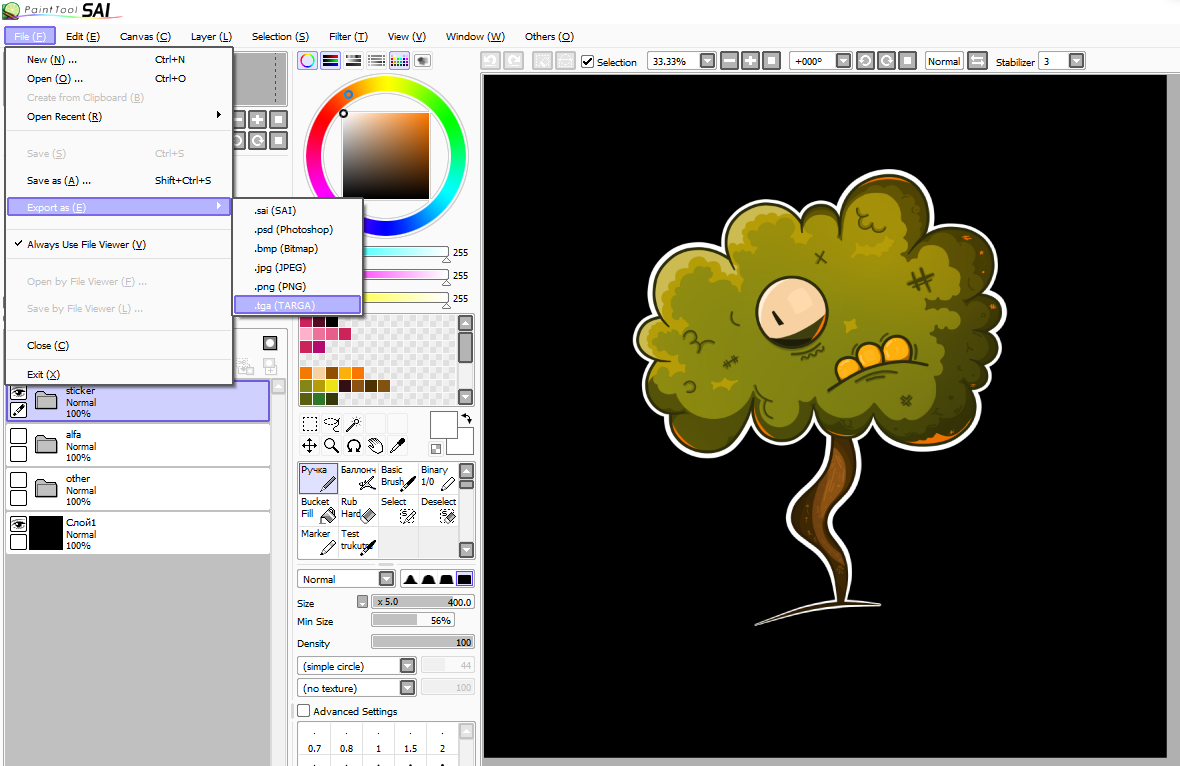Click the Zoom magnifier tool
Image resolution: width=1180 pixels, height=766 pixels.
331,445
